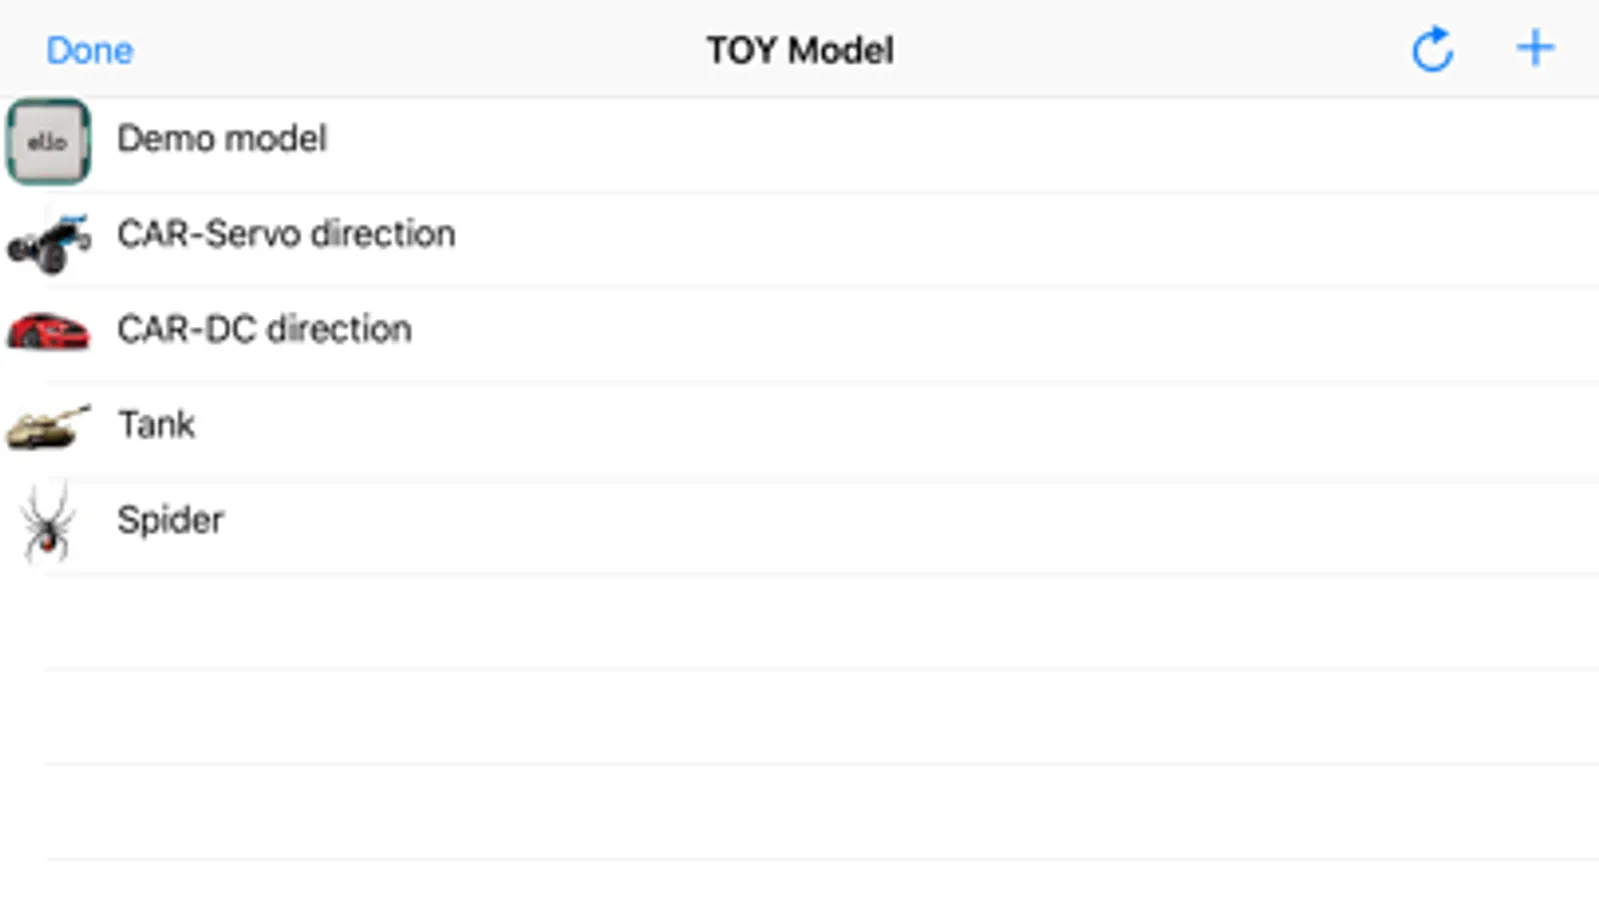This screenshot has height=900, width=1599.
Task: Click the spider icon
Action: (x=48, y=522)
